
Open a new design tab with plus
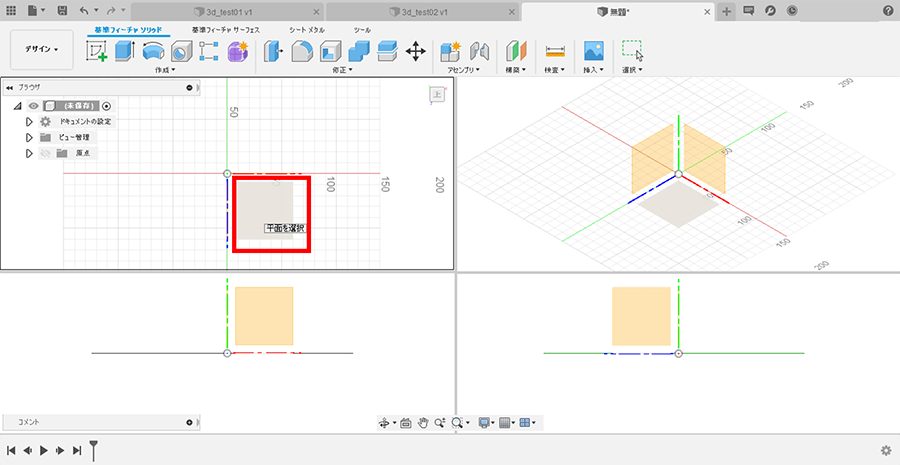[x=727, y=11]
